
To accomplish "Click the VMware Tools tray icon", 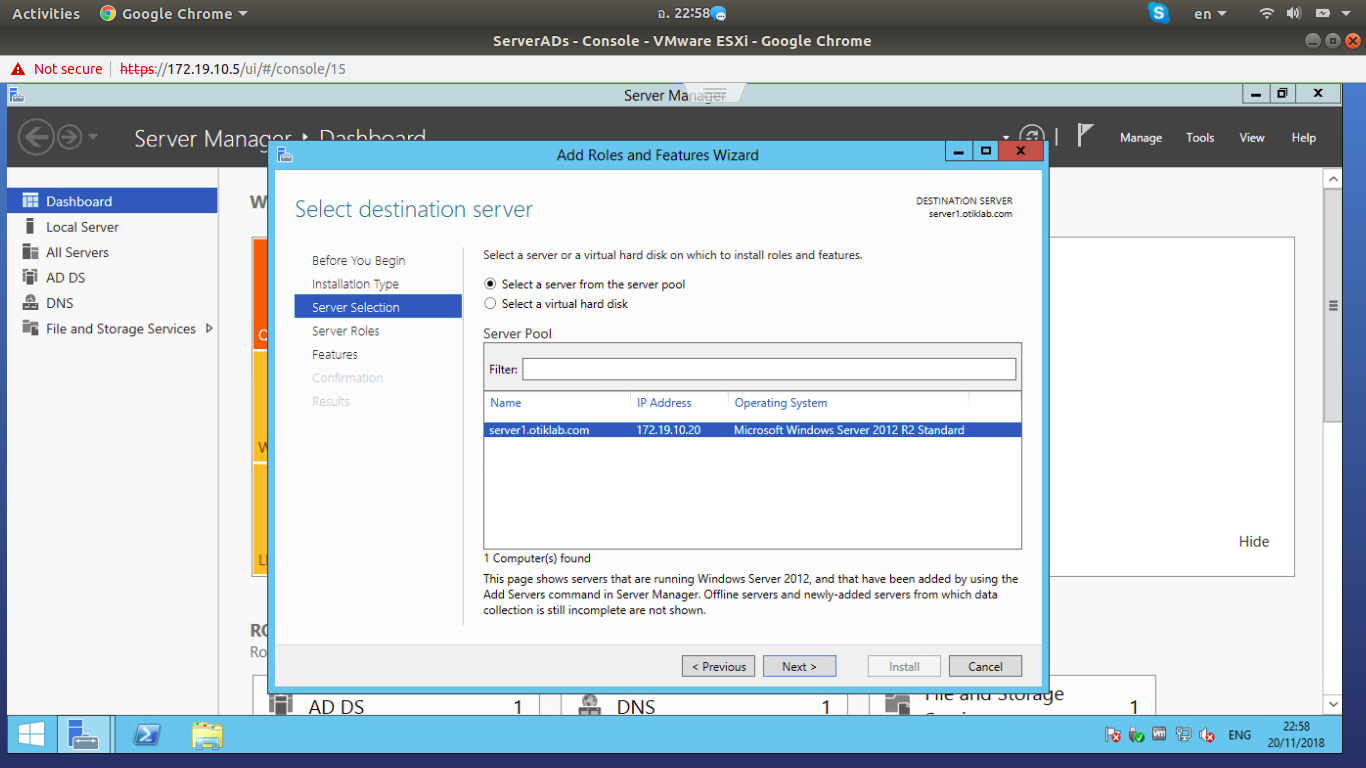I will click(x=1160, y=734).
